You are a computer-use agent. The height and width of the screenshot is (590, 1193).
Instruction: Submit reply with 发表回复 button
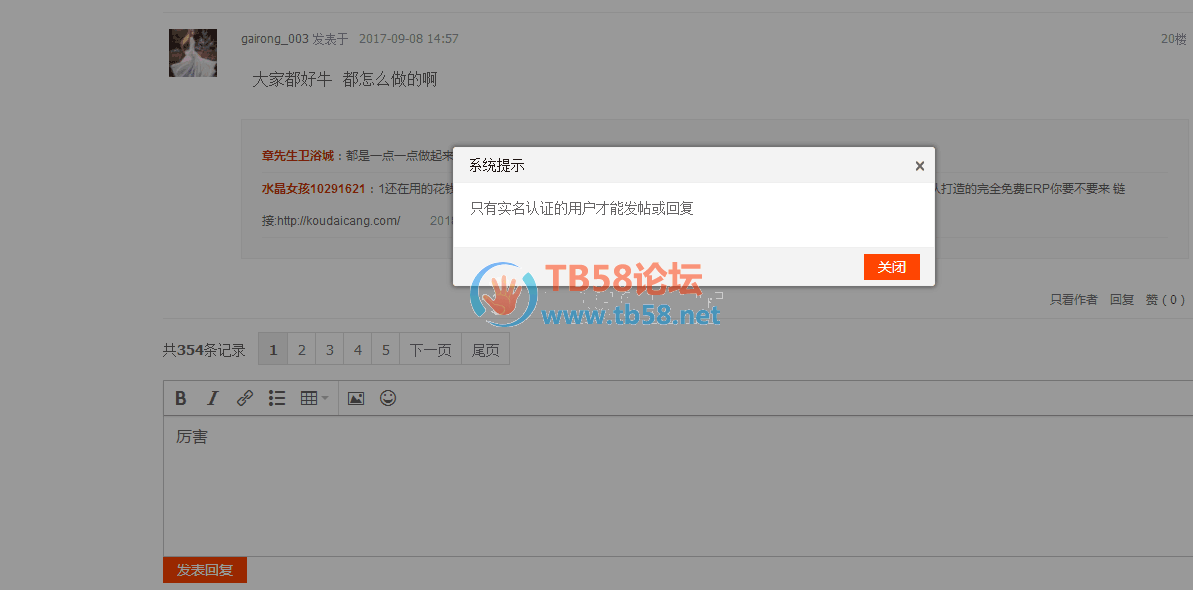coord(205,570)
